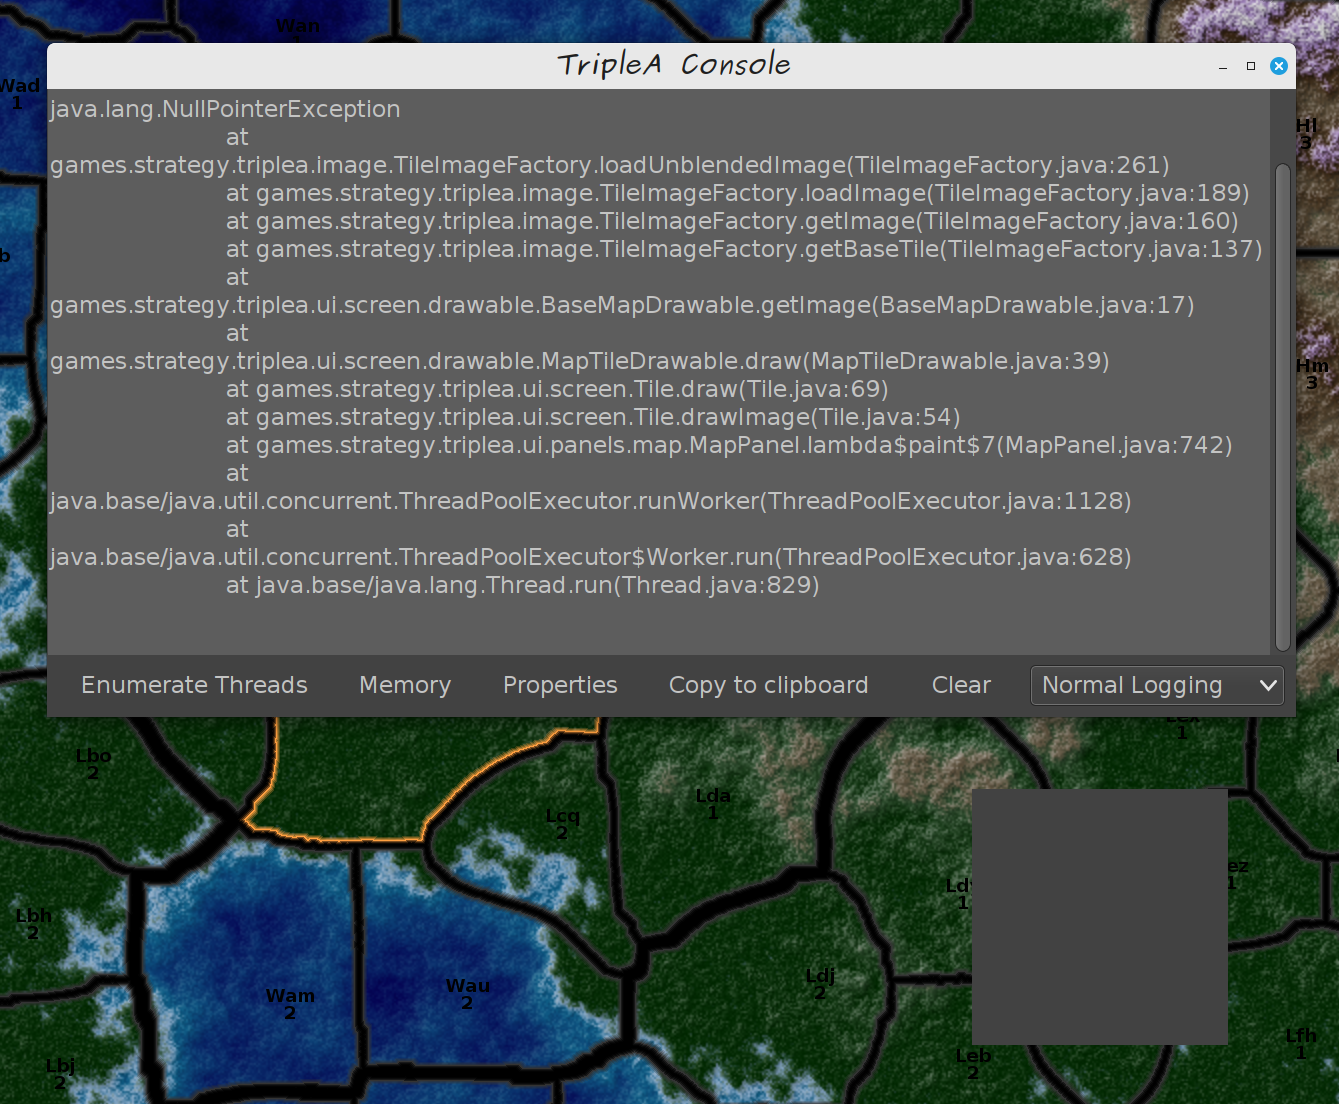Copy the console output to clipboard

tap(768, 685)
